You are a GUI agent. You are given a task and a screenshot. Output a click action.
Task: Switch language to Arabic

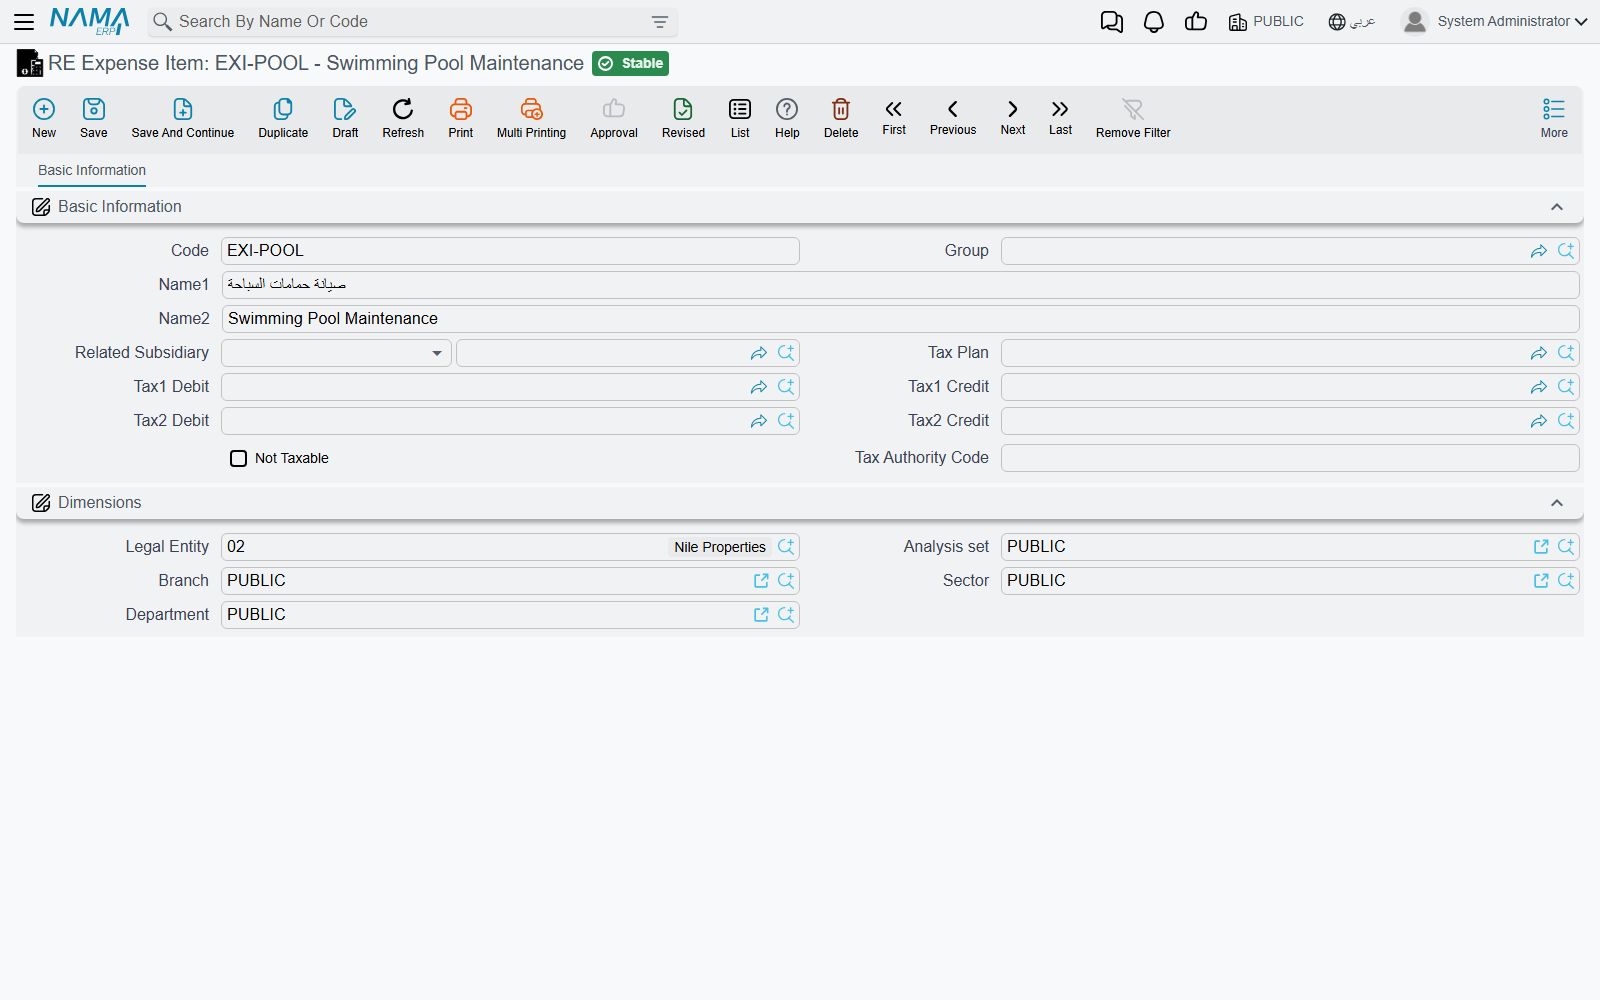(x=1352, y=22)
